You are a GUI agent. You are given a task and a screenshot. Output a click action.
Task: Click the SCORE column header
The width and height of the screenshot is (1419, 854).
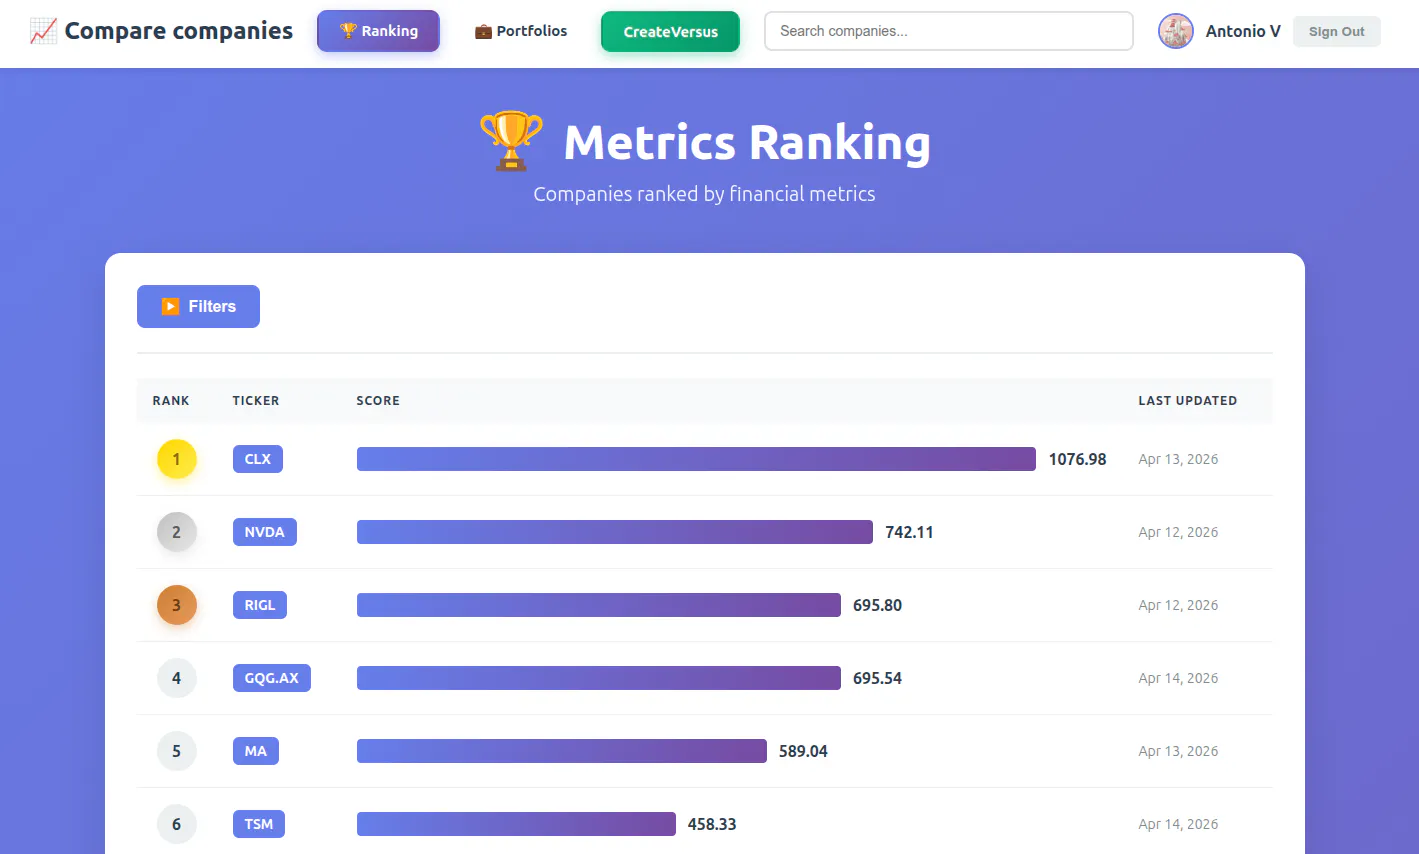[x=378, y=400]
